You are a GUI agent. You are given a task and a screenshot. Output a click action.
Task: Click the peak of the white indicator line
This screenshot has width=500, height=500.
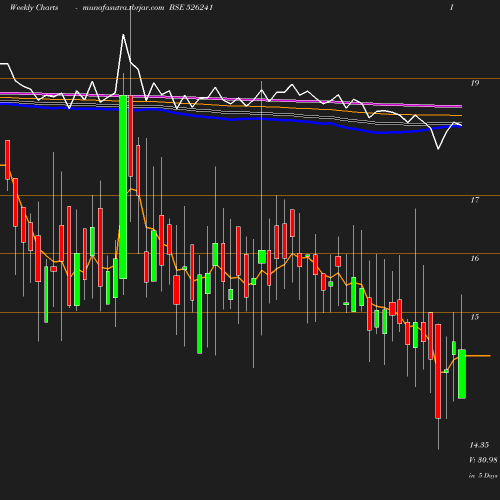tap(123, 35)
